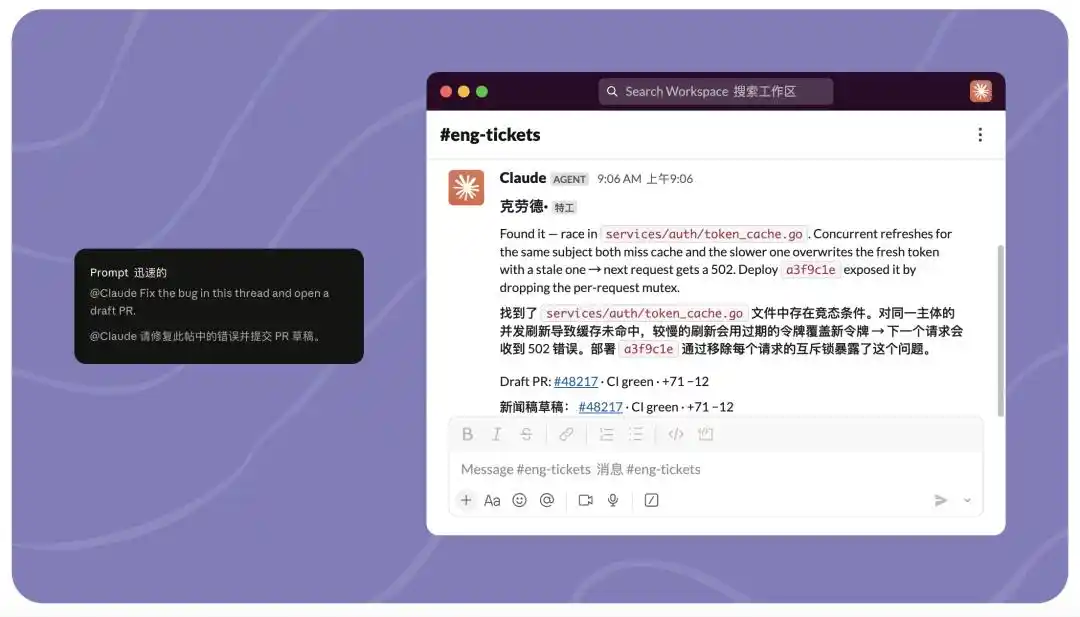Click the yellow macOS minimize button
The height and width of the screenshot is (617, 1080).
click(464, 92)
